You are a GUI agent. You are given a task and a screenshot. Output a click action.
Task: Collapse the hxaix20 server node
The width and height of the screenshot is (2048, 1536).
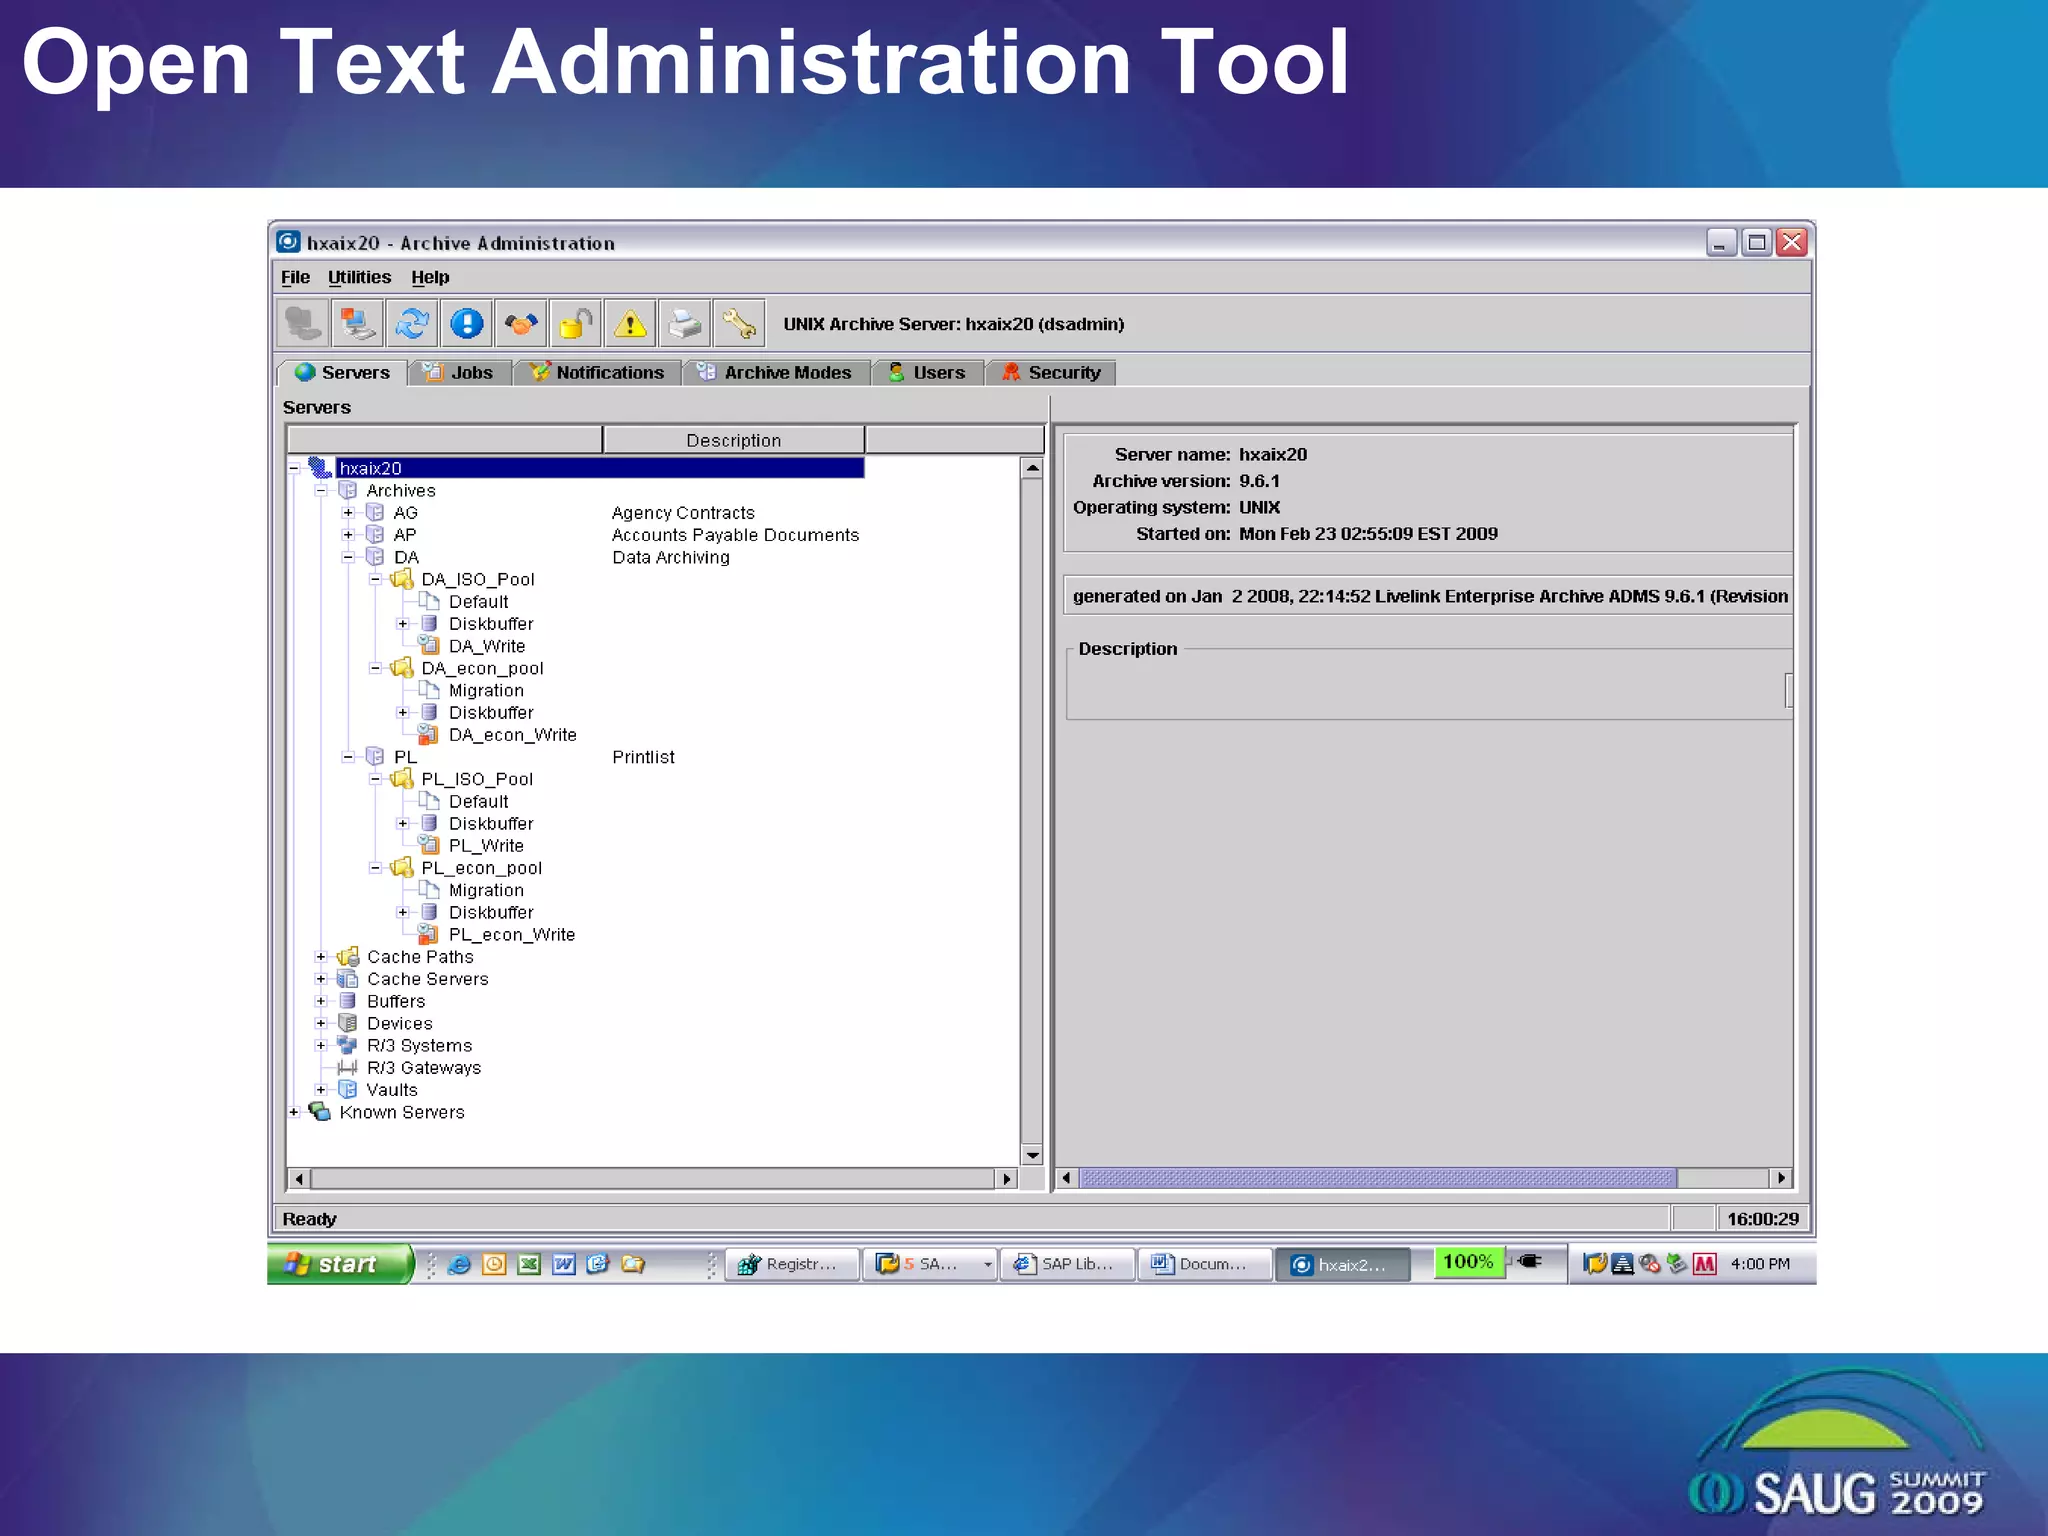click(x=294, y=468)
